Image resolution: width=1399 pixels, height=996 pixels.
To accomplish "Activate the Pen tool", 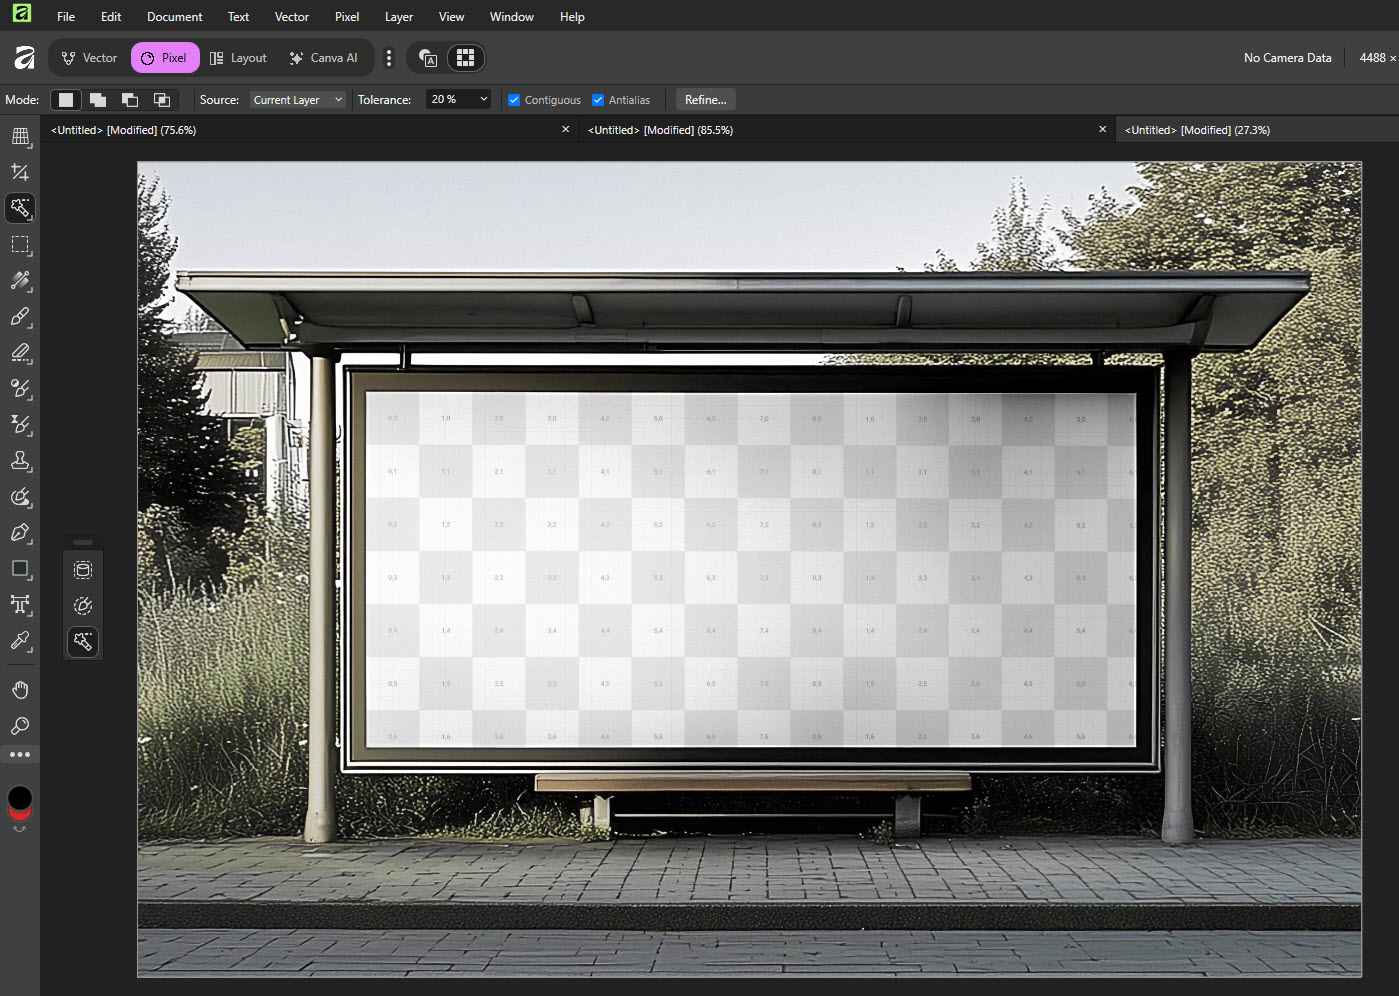I will (x=20, y=533).
